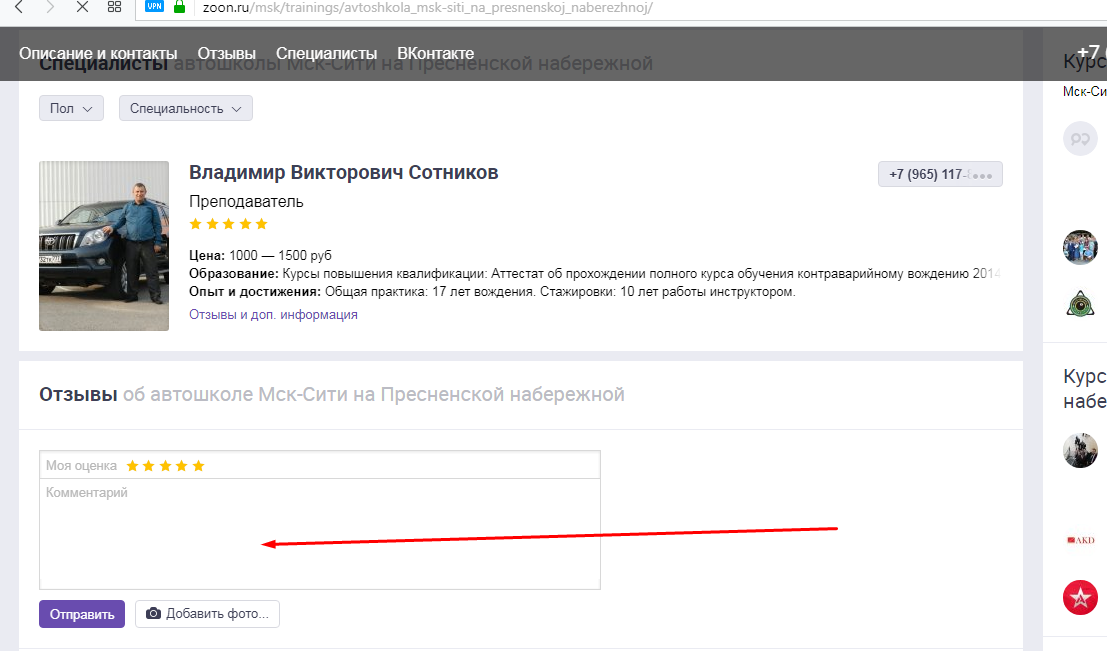Open the speed dial grid icon
The height and width of the screenshot is (651, 1107).
[x=114, y=7]
